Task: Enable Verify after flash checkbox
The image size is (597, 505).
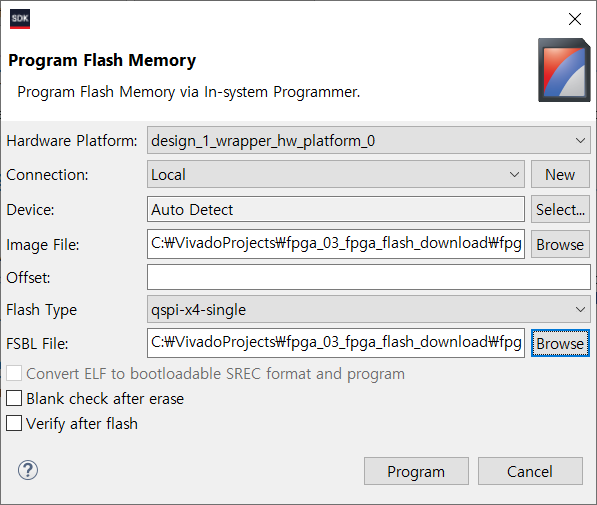Action: 14,423
